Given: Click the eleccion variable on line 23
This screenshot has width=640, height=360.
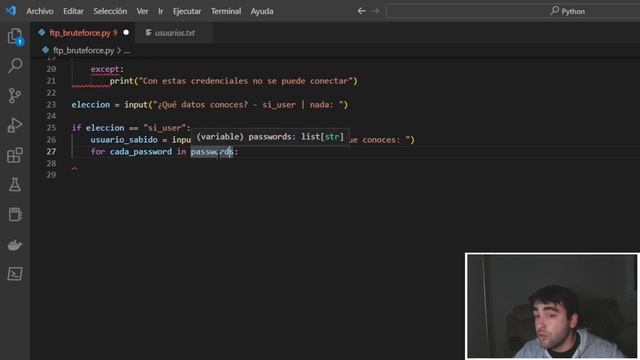Looking at the screenshot, I should point(91,104).
